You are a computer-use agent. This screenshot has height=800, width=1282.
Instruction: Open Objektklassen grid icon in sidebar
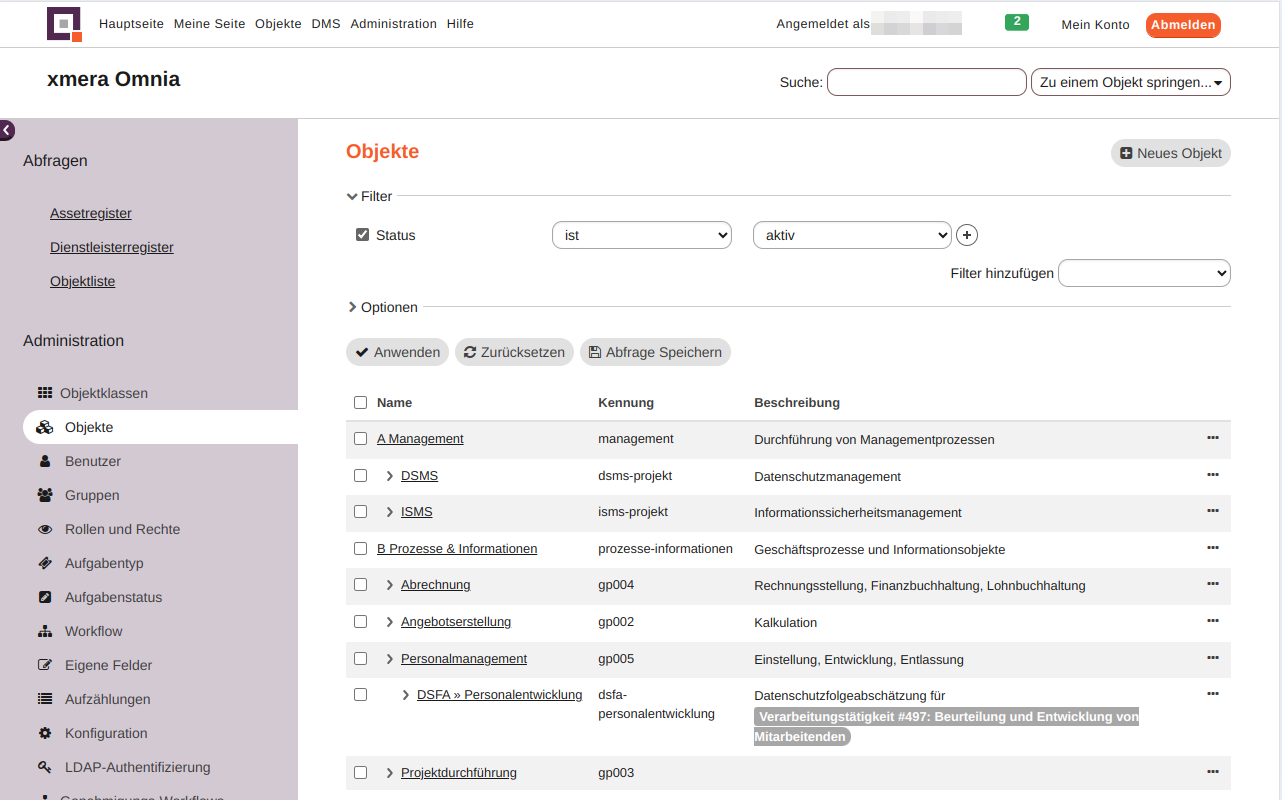[x=45, y=393]
